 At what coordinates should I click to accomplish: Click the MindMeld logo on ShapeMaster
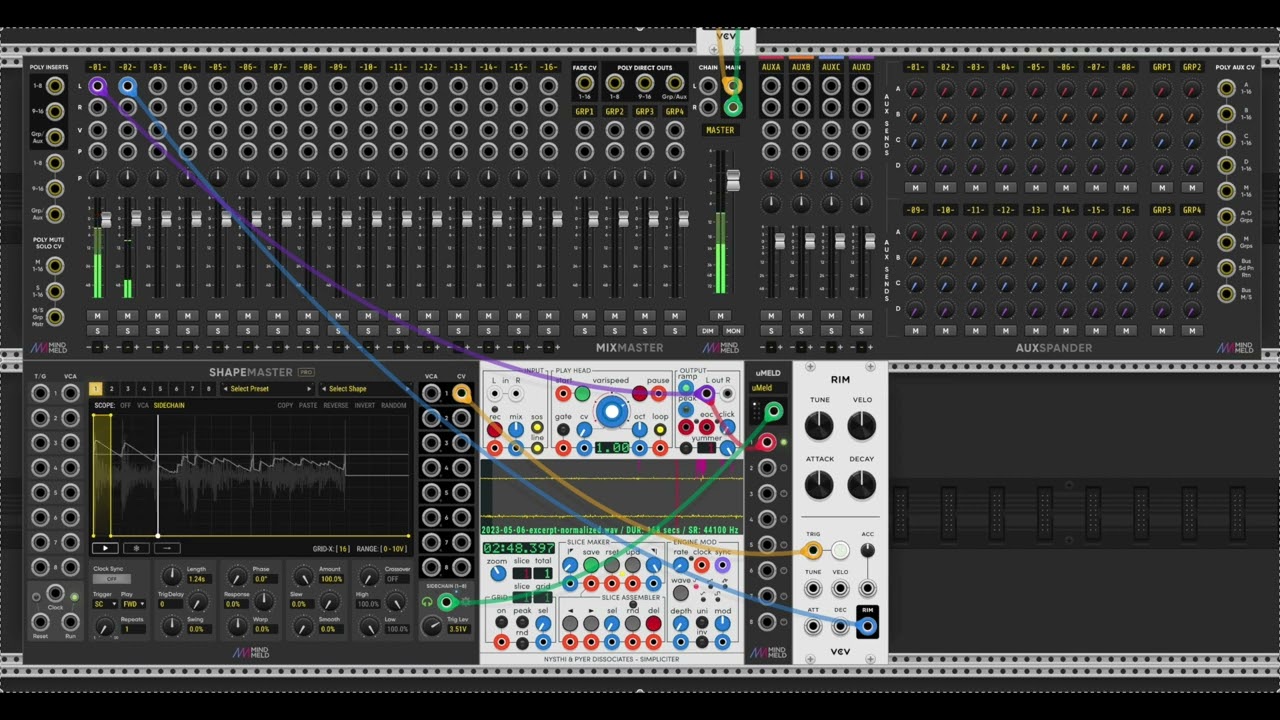pyautogui.click(x=251, y=653)
